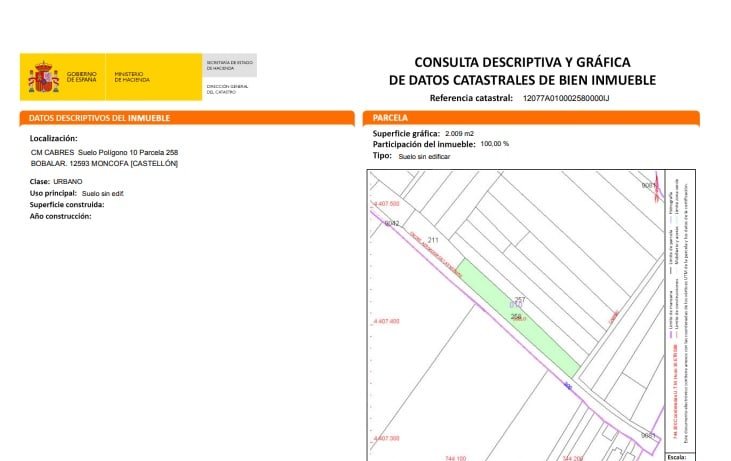
Task: Select the heading Consulta Descriptiva y Gráfica
Action: pyautogui.click(x=522, y=62)
